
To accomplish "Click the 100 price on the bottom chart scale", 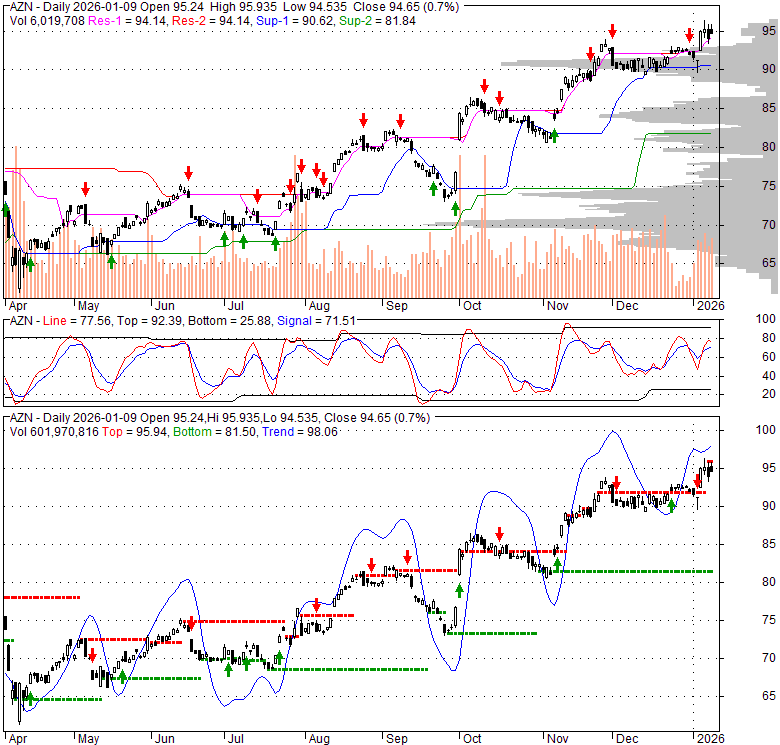I will point(766,430).
